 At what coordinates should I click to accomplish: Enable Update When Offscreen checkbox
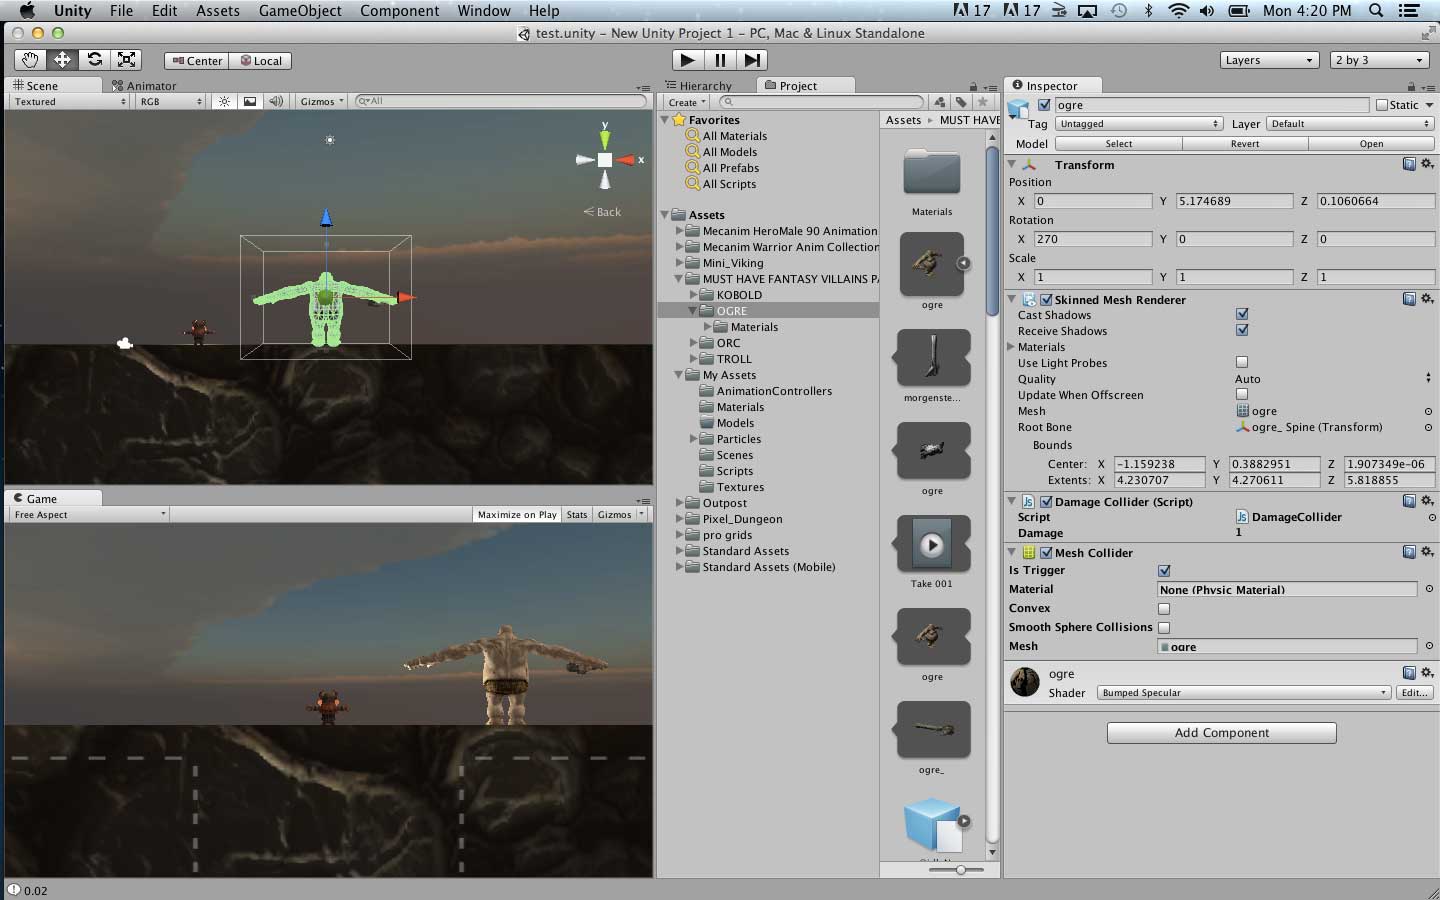(1242, 394)
